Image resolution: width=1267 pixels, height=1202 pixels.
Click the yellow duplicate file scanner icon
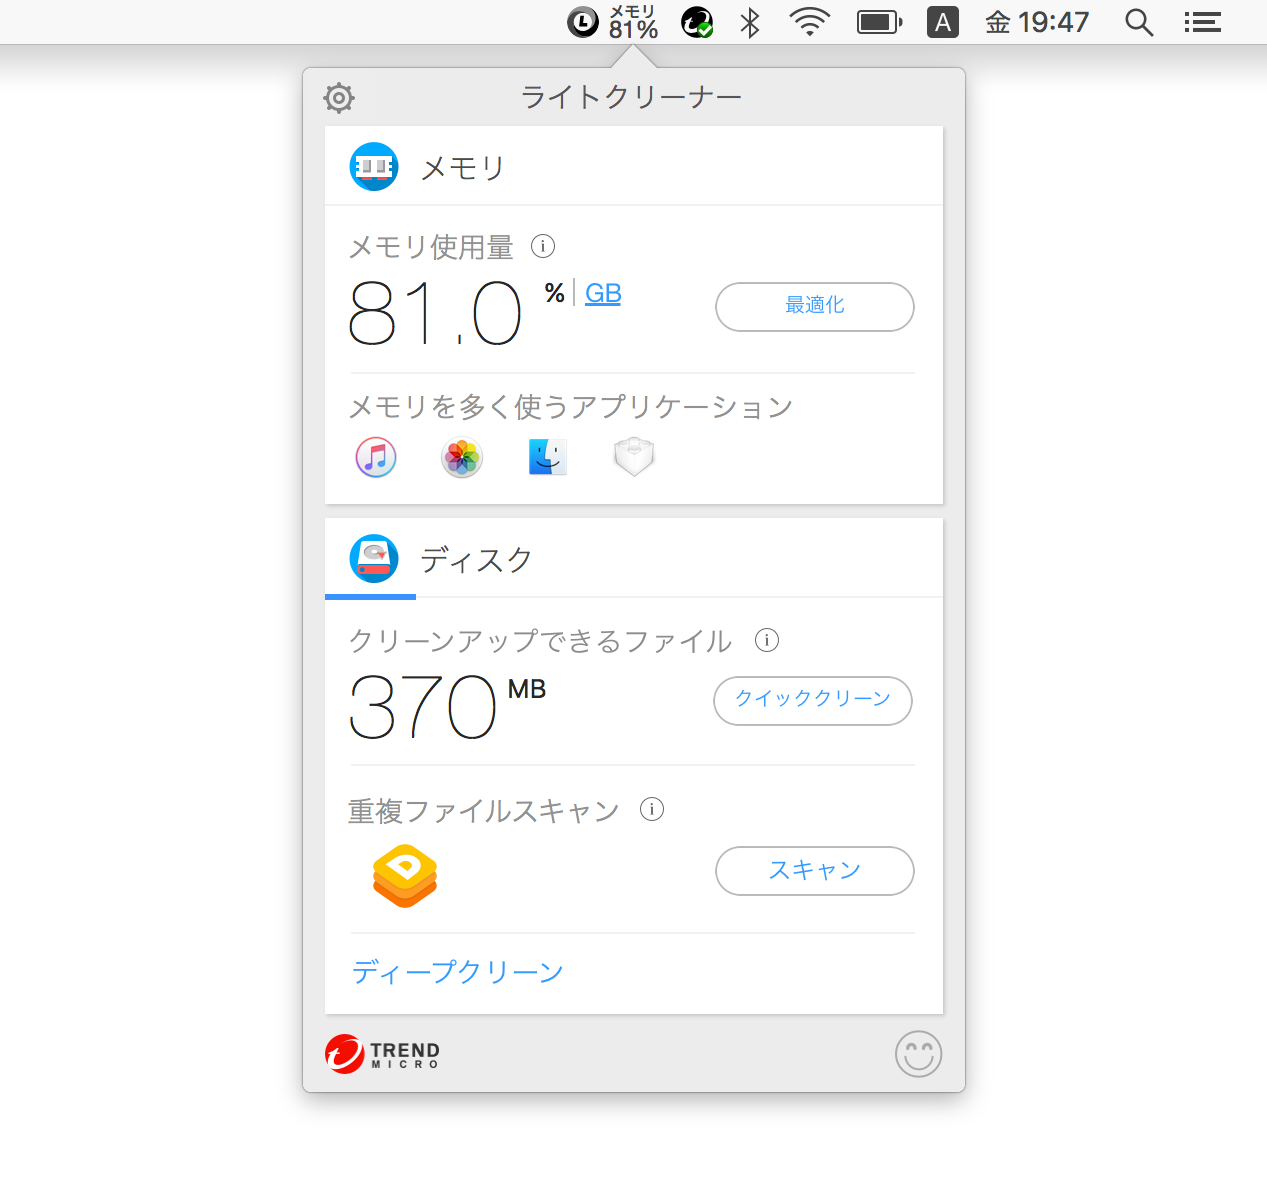point(405,875)
